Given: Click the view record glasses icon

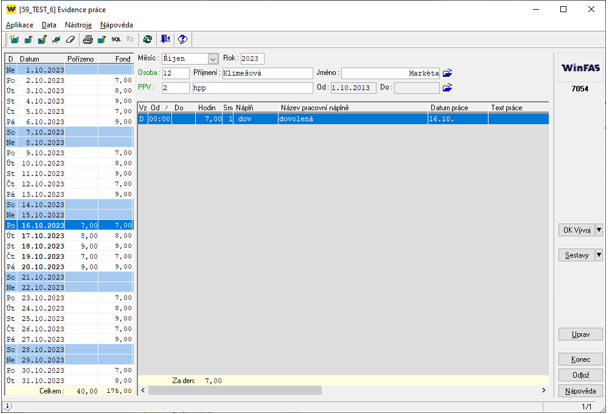Looking at the screenshot, I should click(x=56, y=39).
